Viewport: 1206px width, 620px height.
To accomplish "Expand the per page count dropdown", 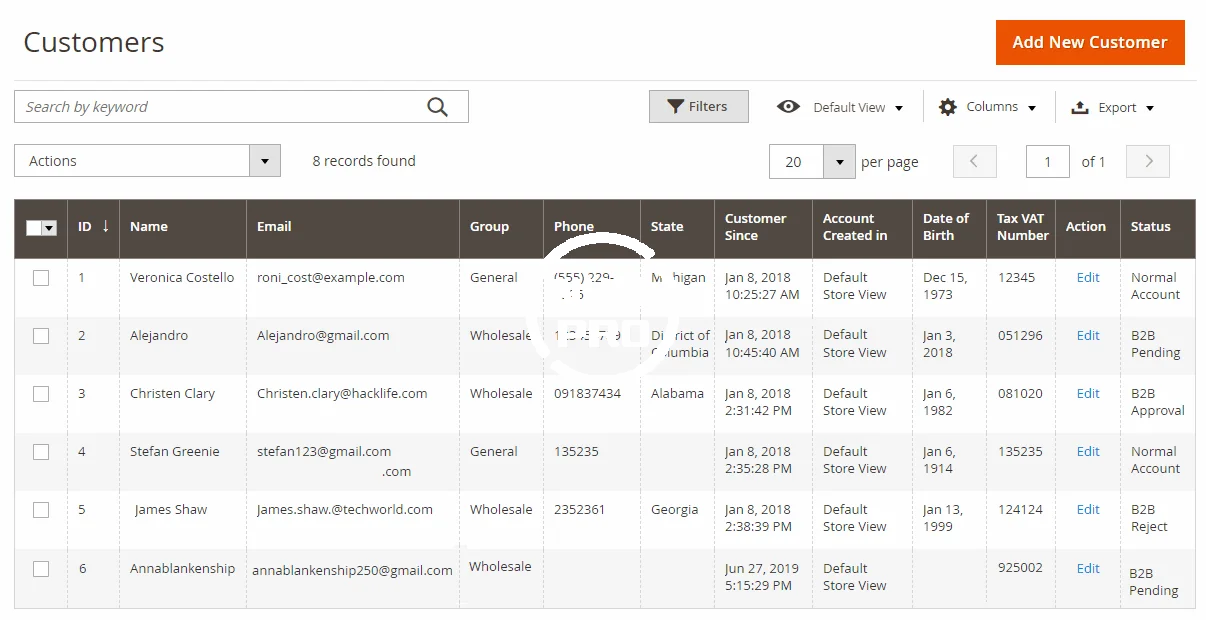I will (839, 162).
